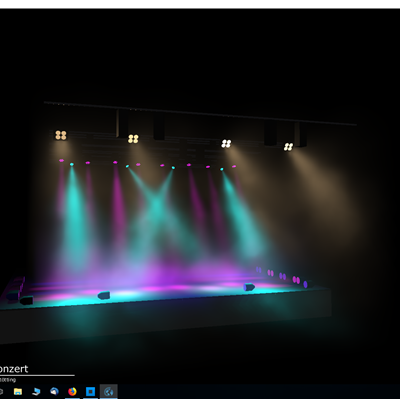Launch Firefox from the taskbar
The width and height of the screenshot is (400, 399).
click(x=72, y=391)
